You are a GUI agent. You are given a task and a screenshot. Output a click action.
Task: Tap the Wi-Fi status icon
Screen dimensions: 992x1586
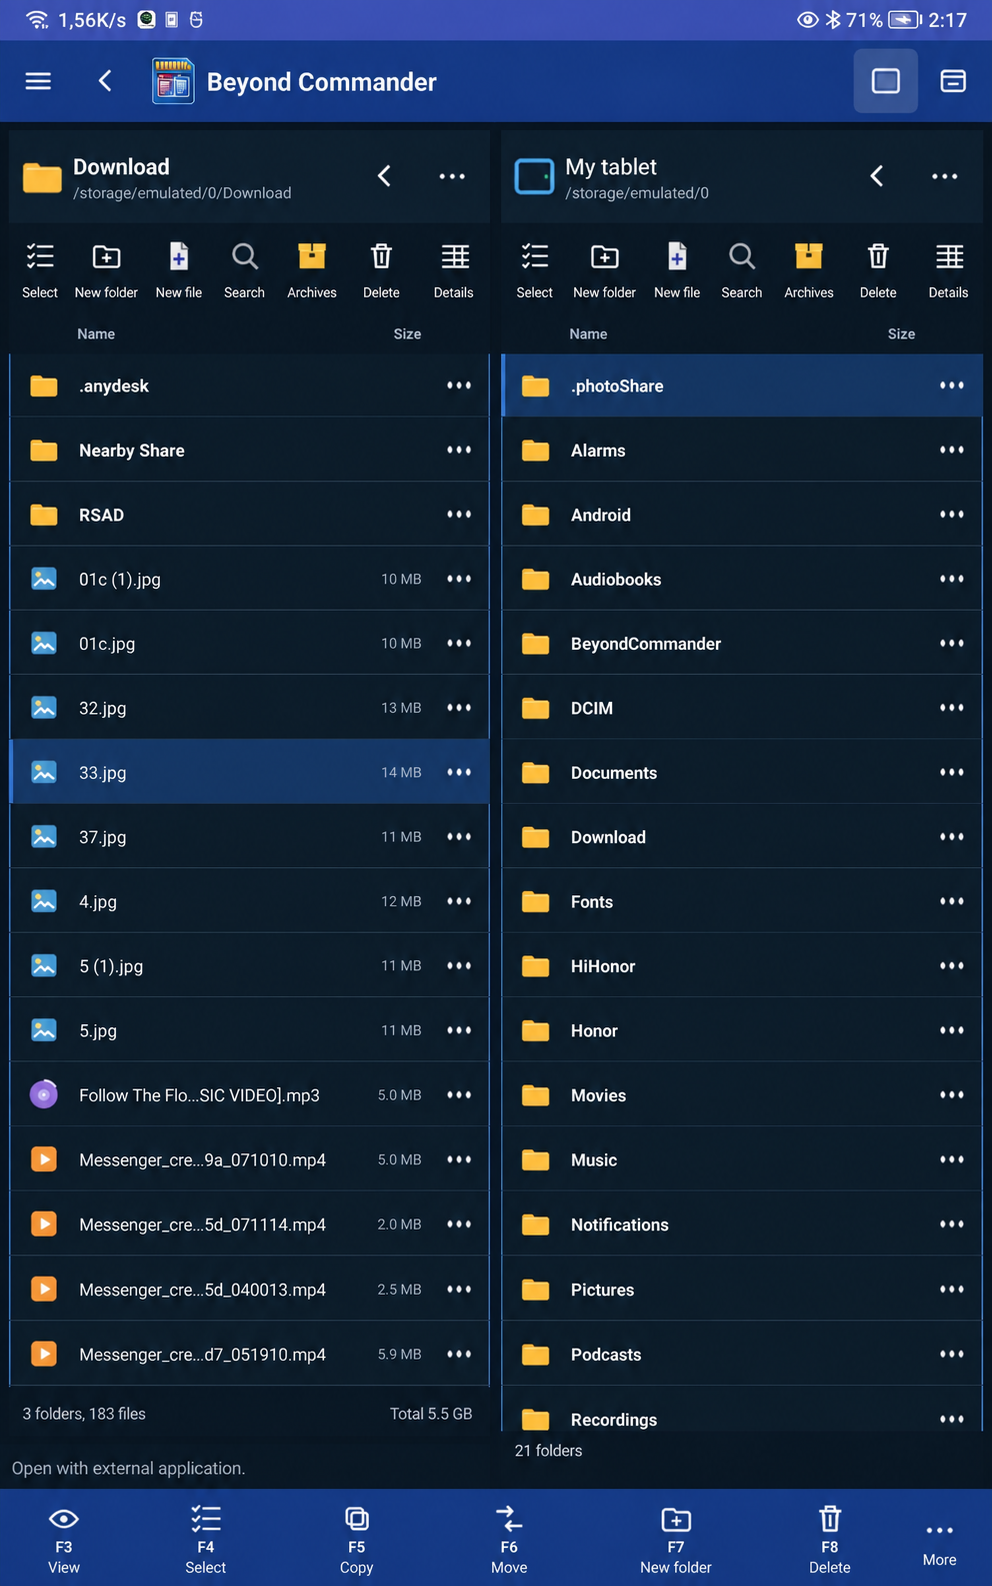[x=37, y=20]
